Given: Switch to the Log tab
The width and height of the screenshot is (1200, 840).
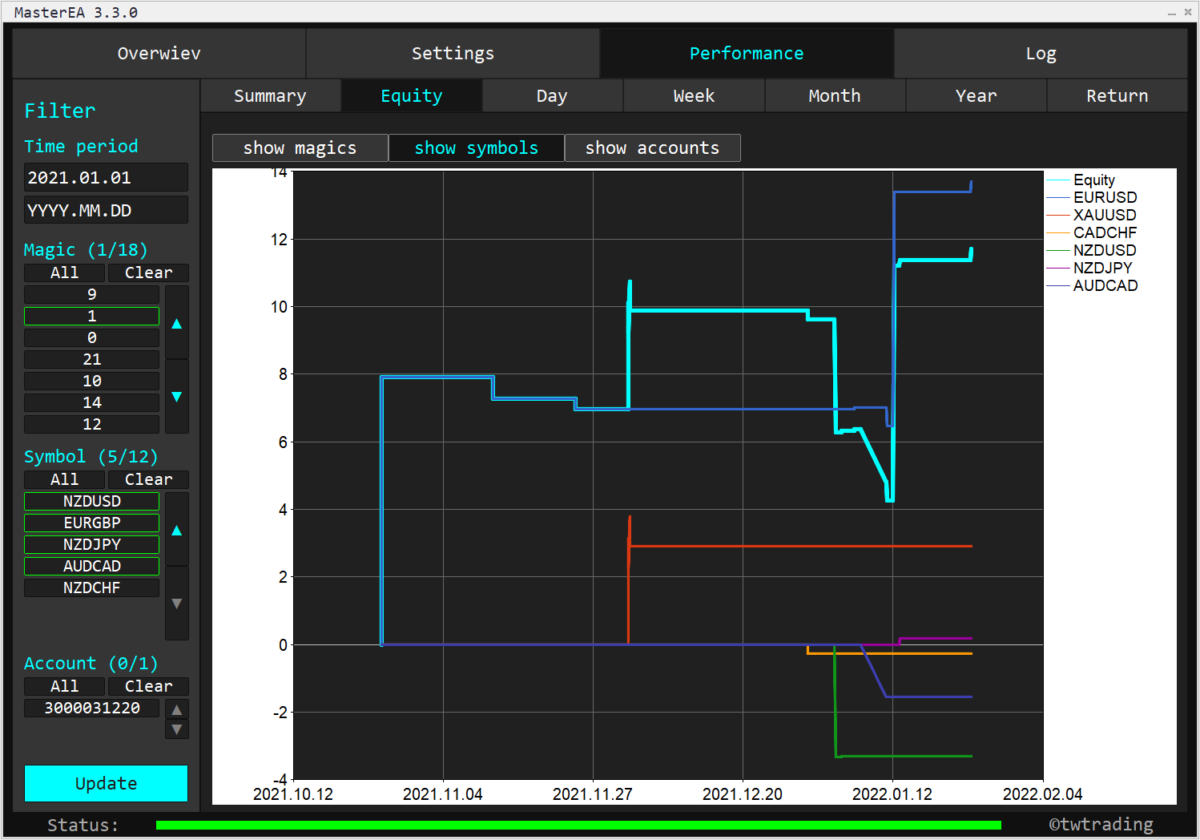Looking at the screenshot, I should [1040, 53].
